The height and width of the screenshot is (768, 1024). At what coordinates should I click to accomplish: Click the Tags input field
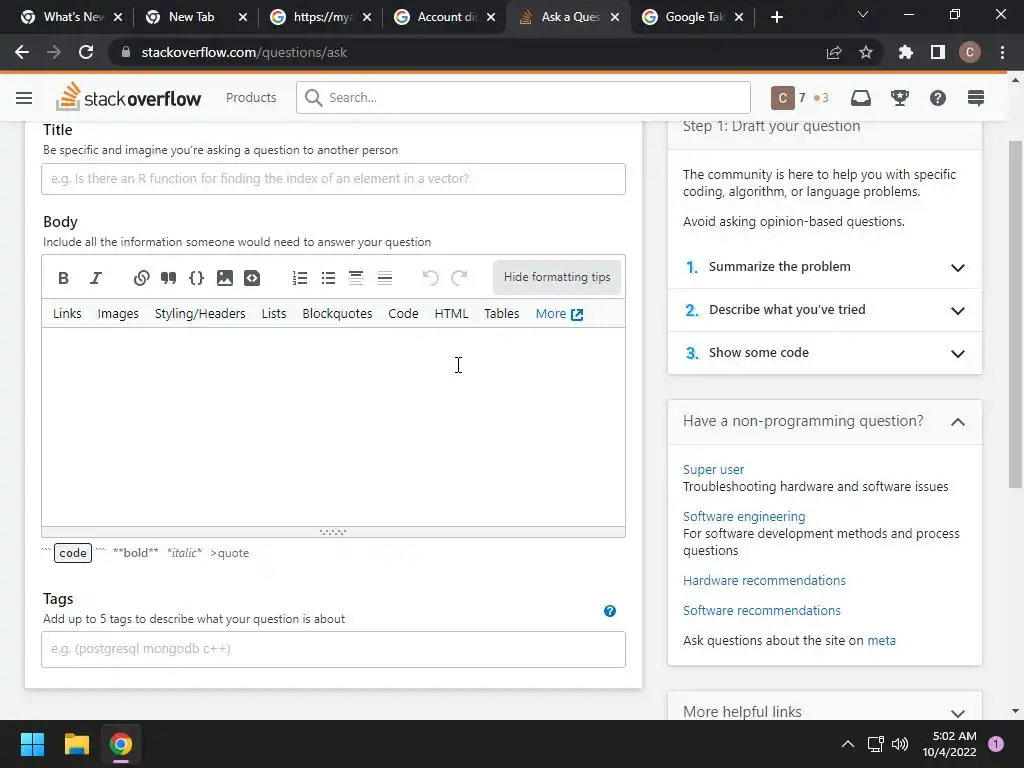pyautogui.click(x=333, y=649)
